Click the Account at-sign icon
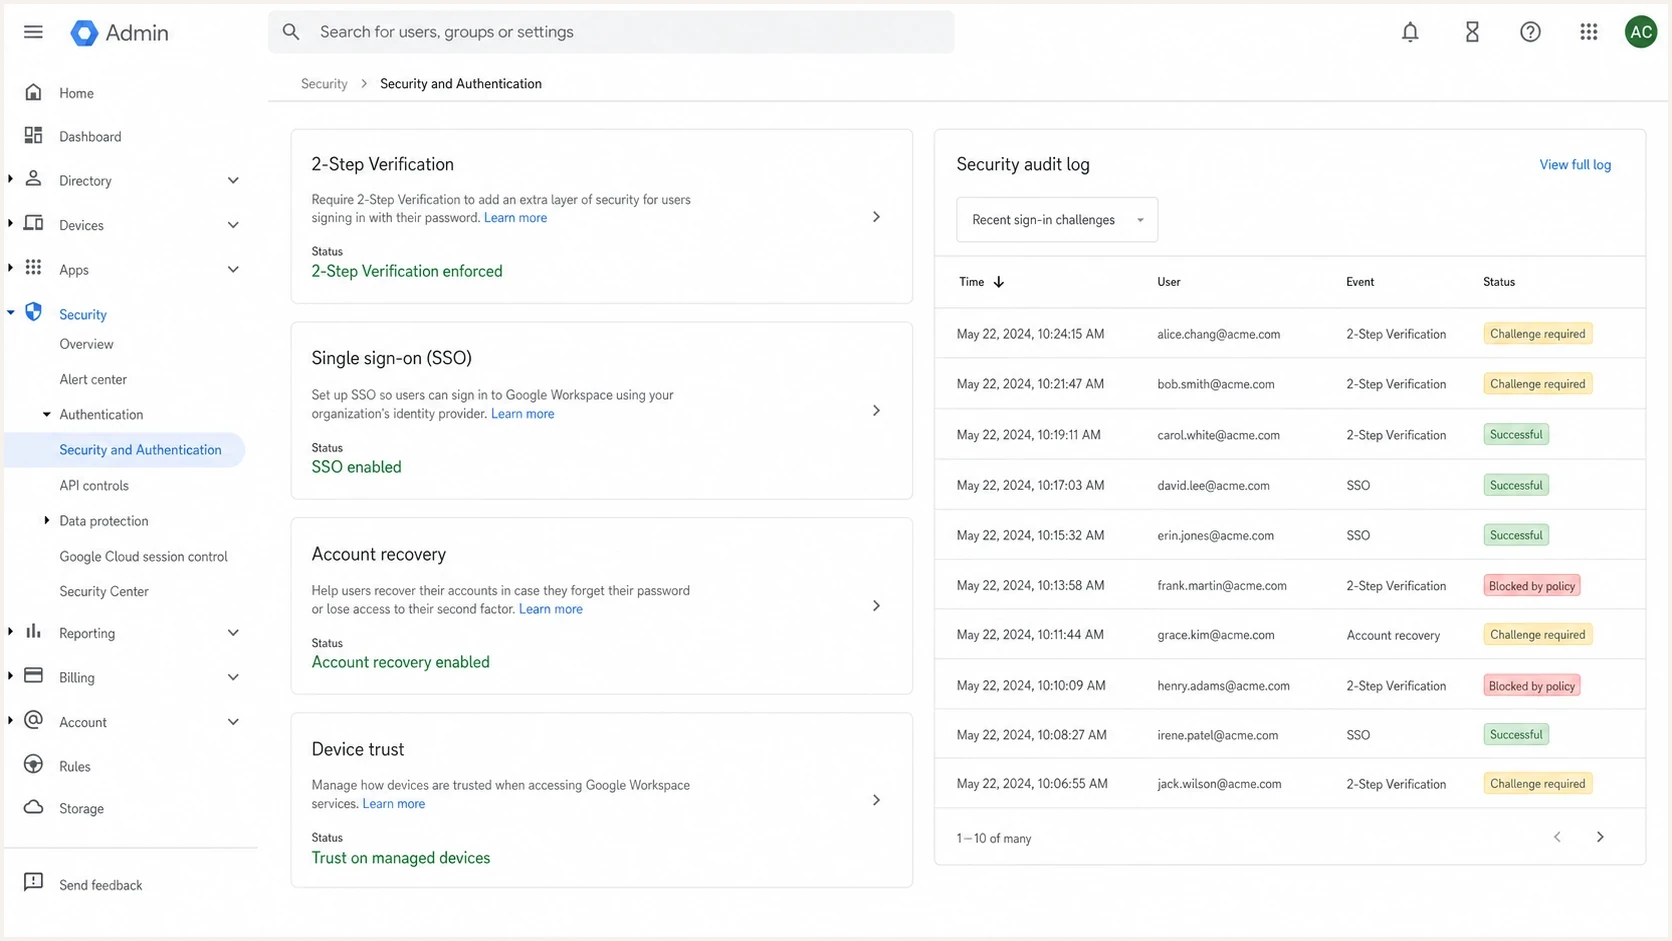 coord(33,720)
